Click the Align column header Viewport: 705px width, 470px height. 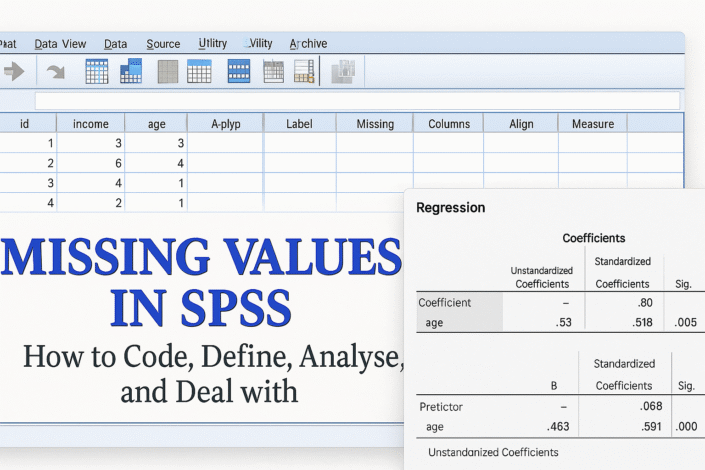click(521, 124)
